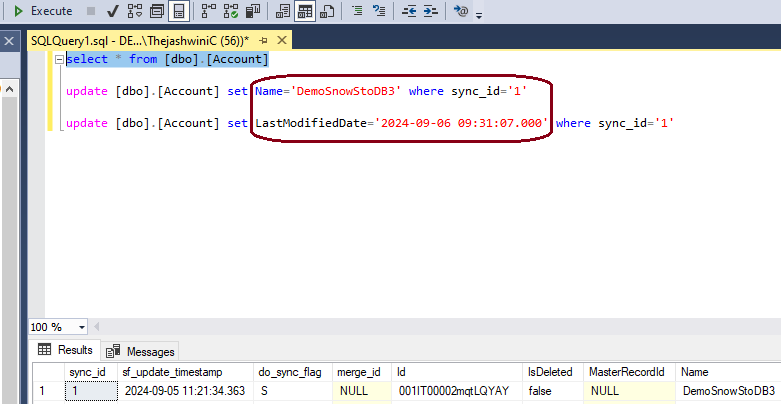Select the sync_id cell with value 1

[x=92, y=391]
